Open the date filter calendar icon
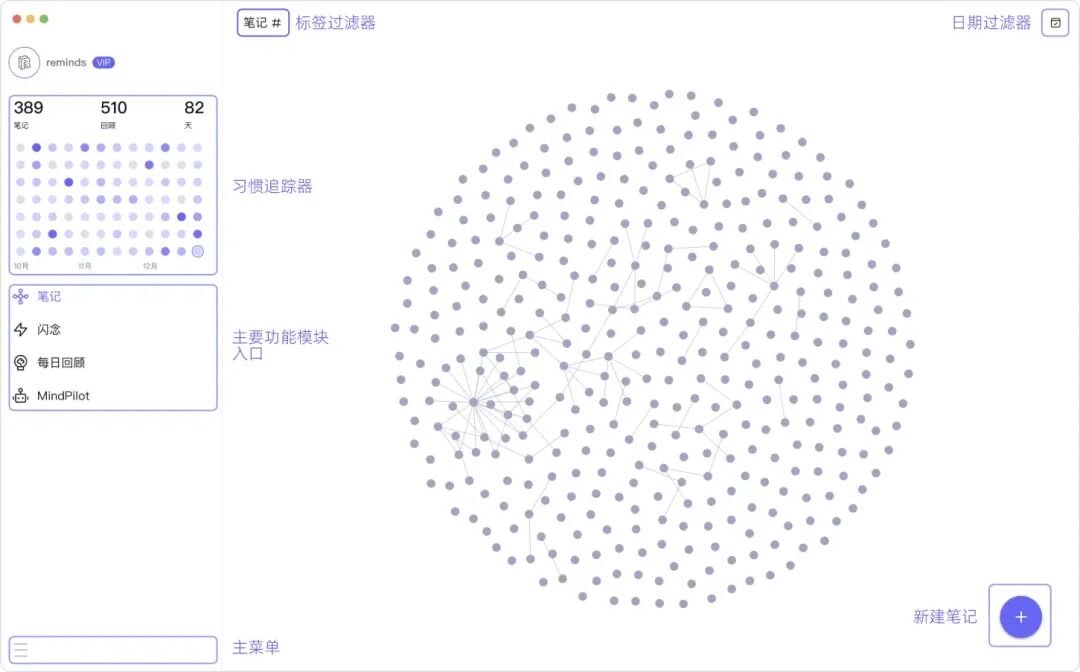 click(1055, 22)
